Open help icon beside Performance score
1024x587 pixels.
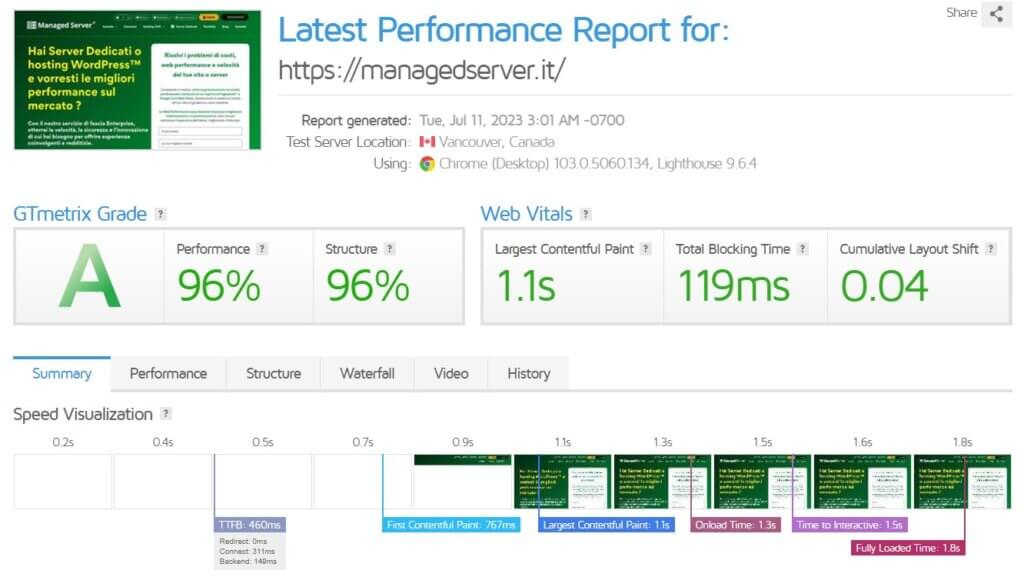click(x=262, y=249)
